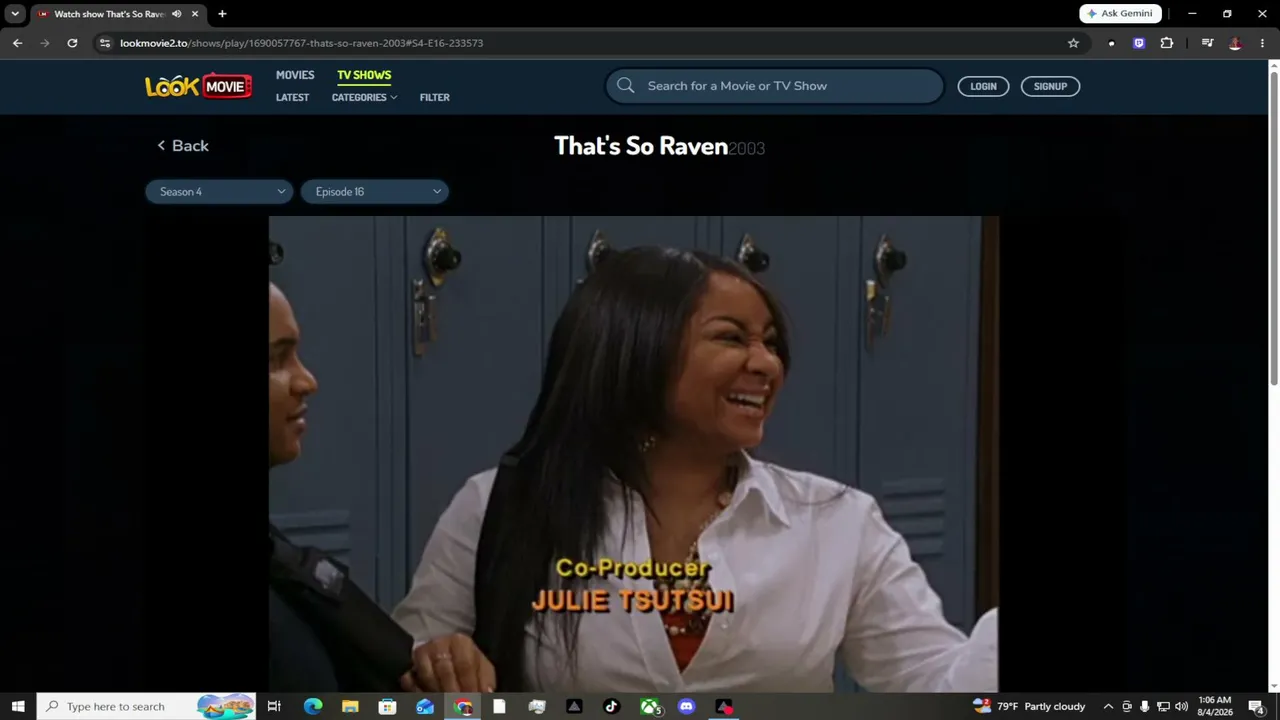
Task: Open the weather widget showing 79°F
Action: 1029,706
